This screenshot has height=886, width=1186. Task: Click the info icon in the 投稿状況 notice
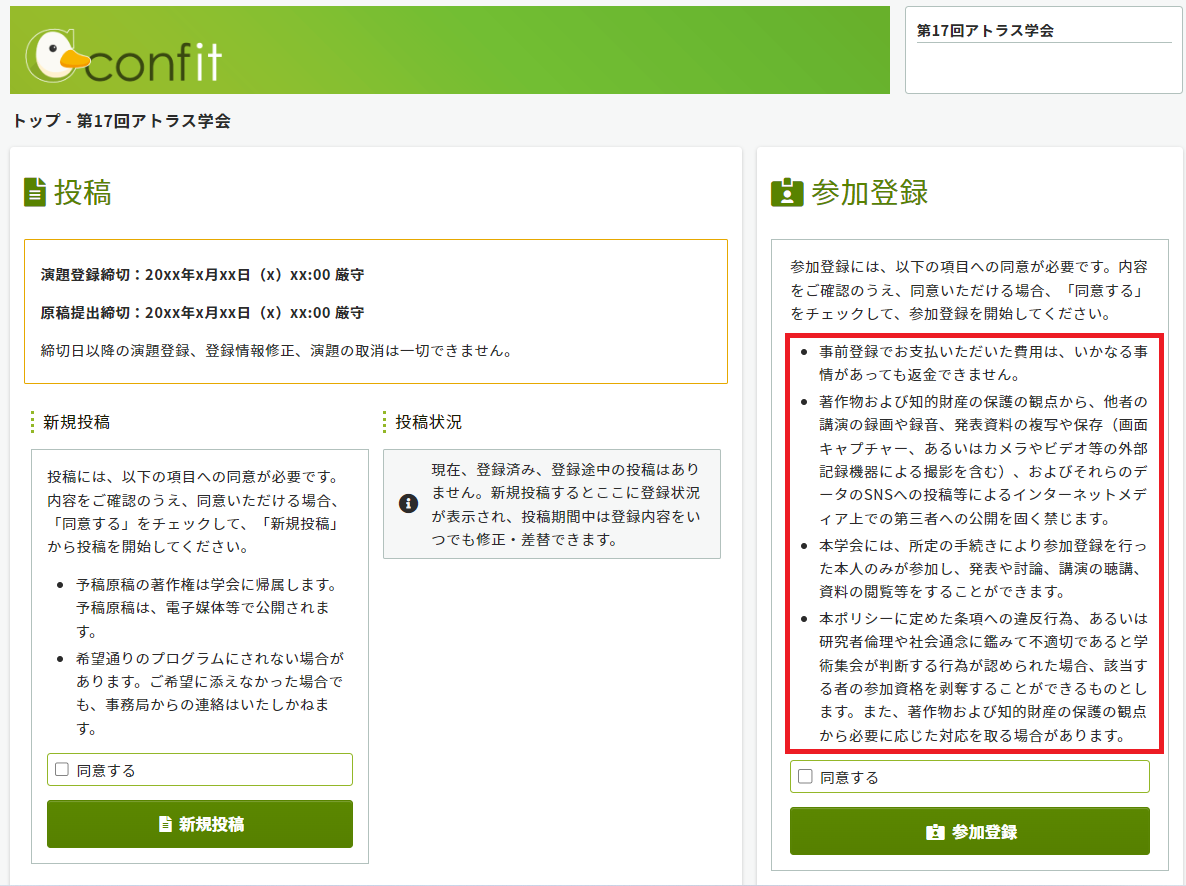(408, 503)
